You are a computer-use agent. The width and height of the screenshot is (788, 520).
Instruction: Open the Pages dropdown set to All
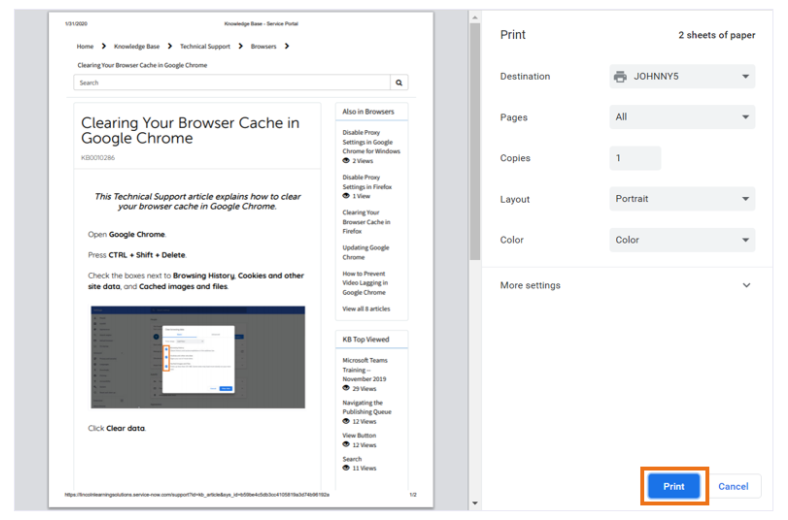coord(682,117)
